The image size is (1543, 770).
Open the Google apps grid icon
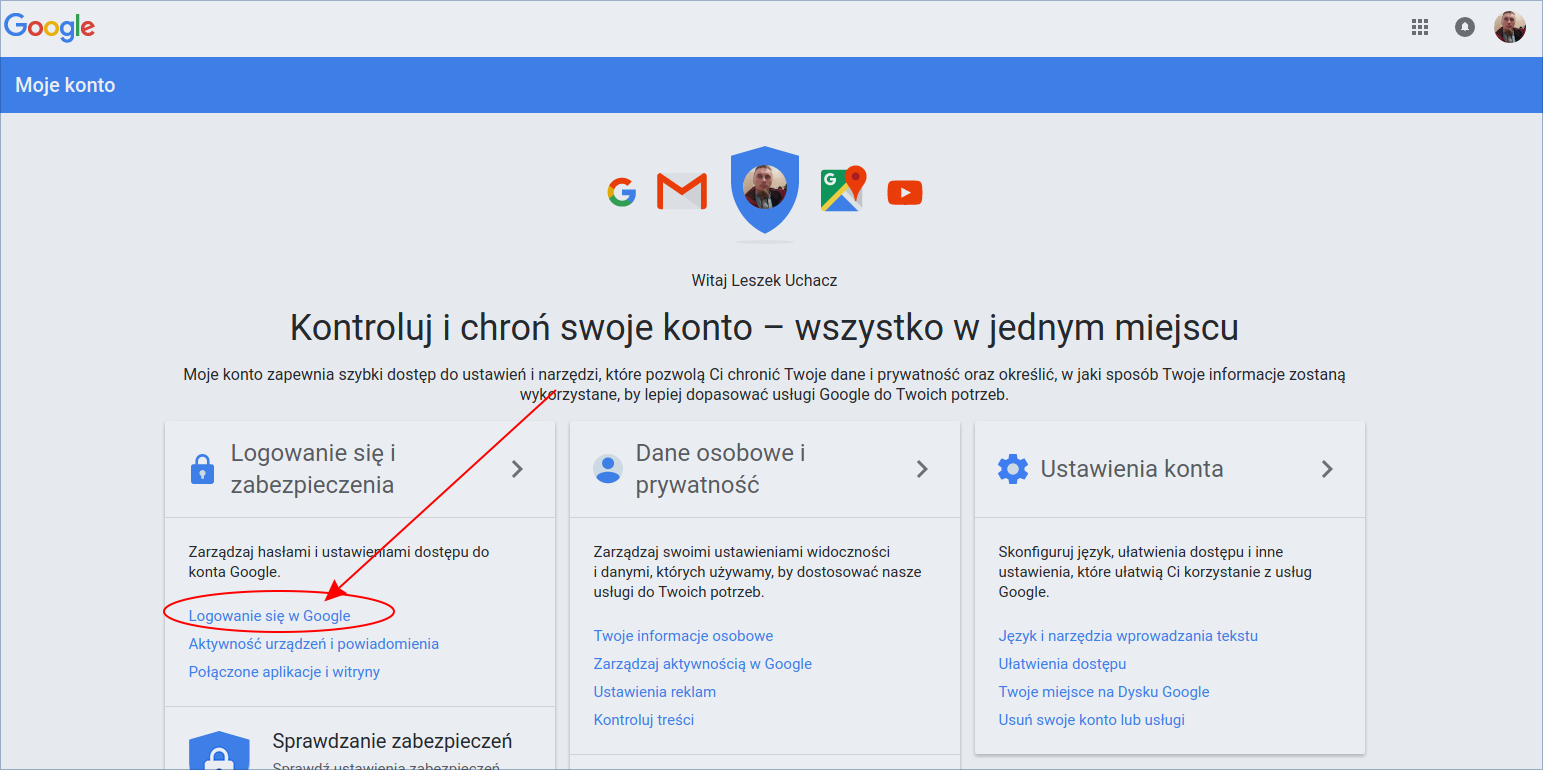click(1420, 28)
